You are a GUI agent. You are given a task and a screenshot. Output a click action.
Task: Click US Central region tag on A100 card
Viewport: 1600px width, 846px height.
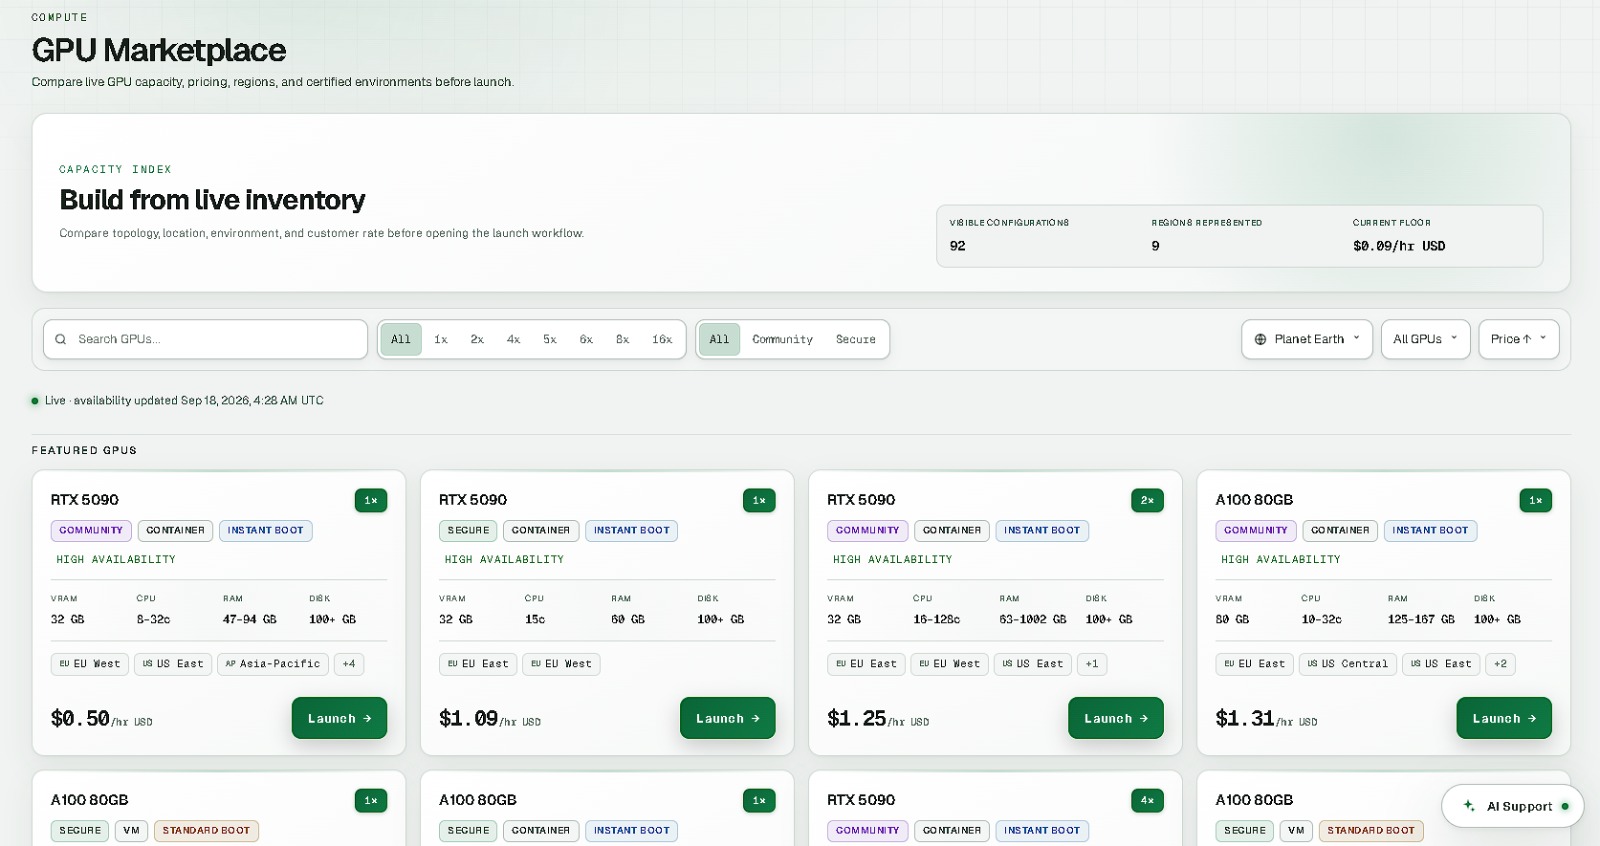[x=1347, y=664]
